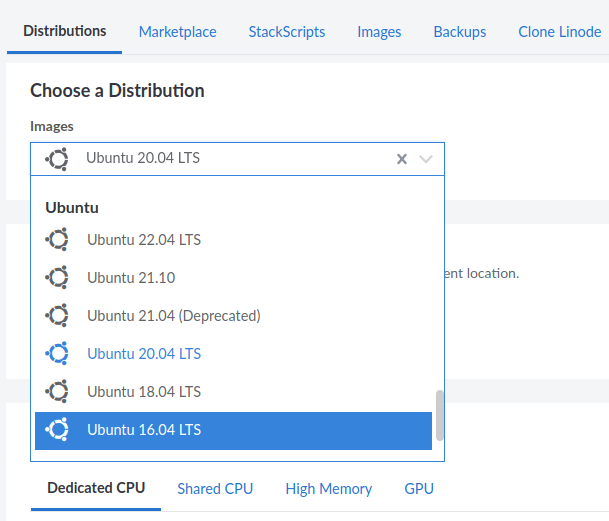Image resolution: width=609 pixels, height=521 pixels.
Task: Select the High Memory plan tab
Action: [x=329, y=489]
